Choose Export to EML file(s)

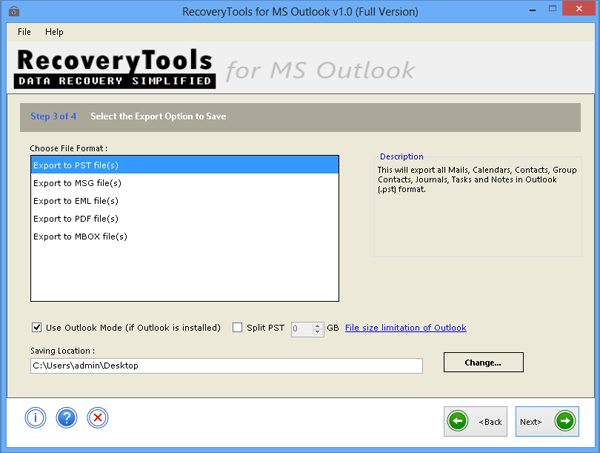coord(184,201)
